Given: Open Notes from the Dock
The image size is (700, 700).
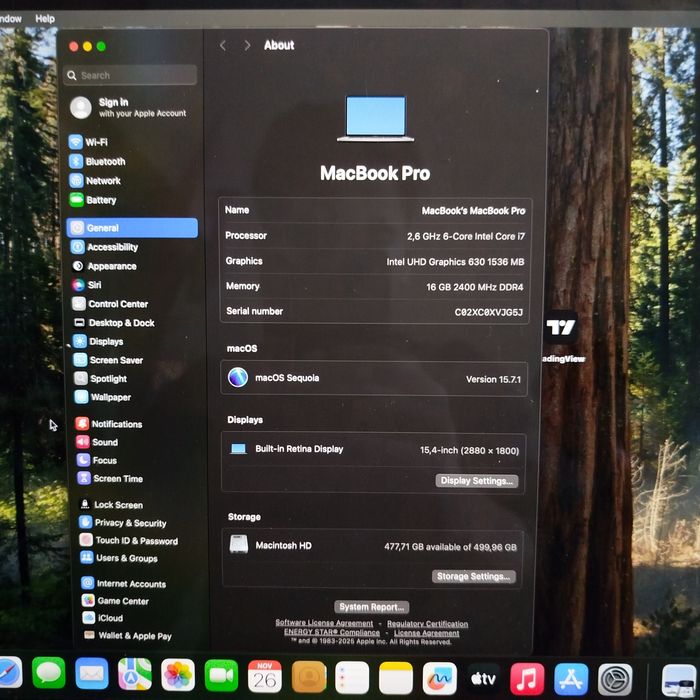Looking at the screenshot, I should [x=396, y=678].
